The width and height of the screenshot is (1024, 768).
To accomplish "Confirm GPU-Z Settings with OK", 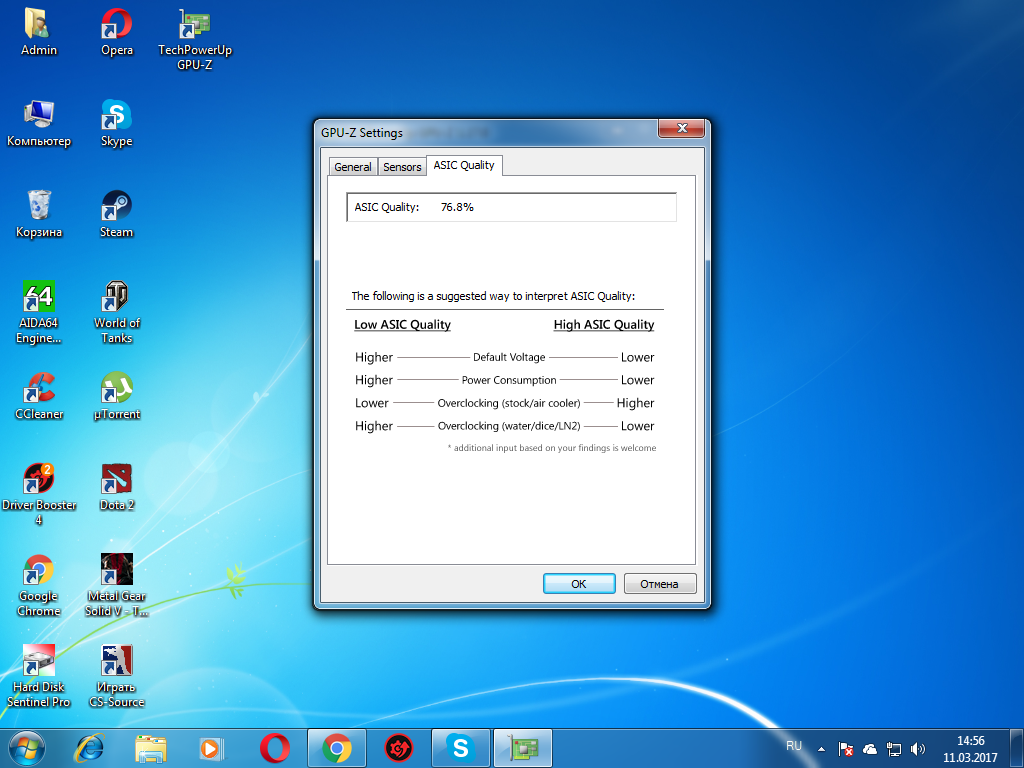I will 579,584.
